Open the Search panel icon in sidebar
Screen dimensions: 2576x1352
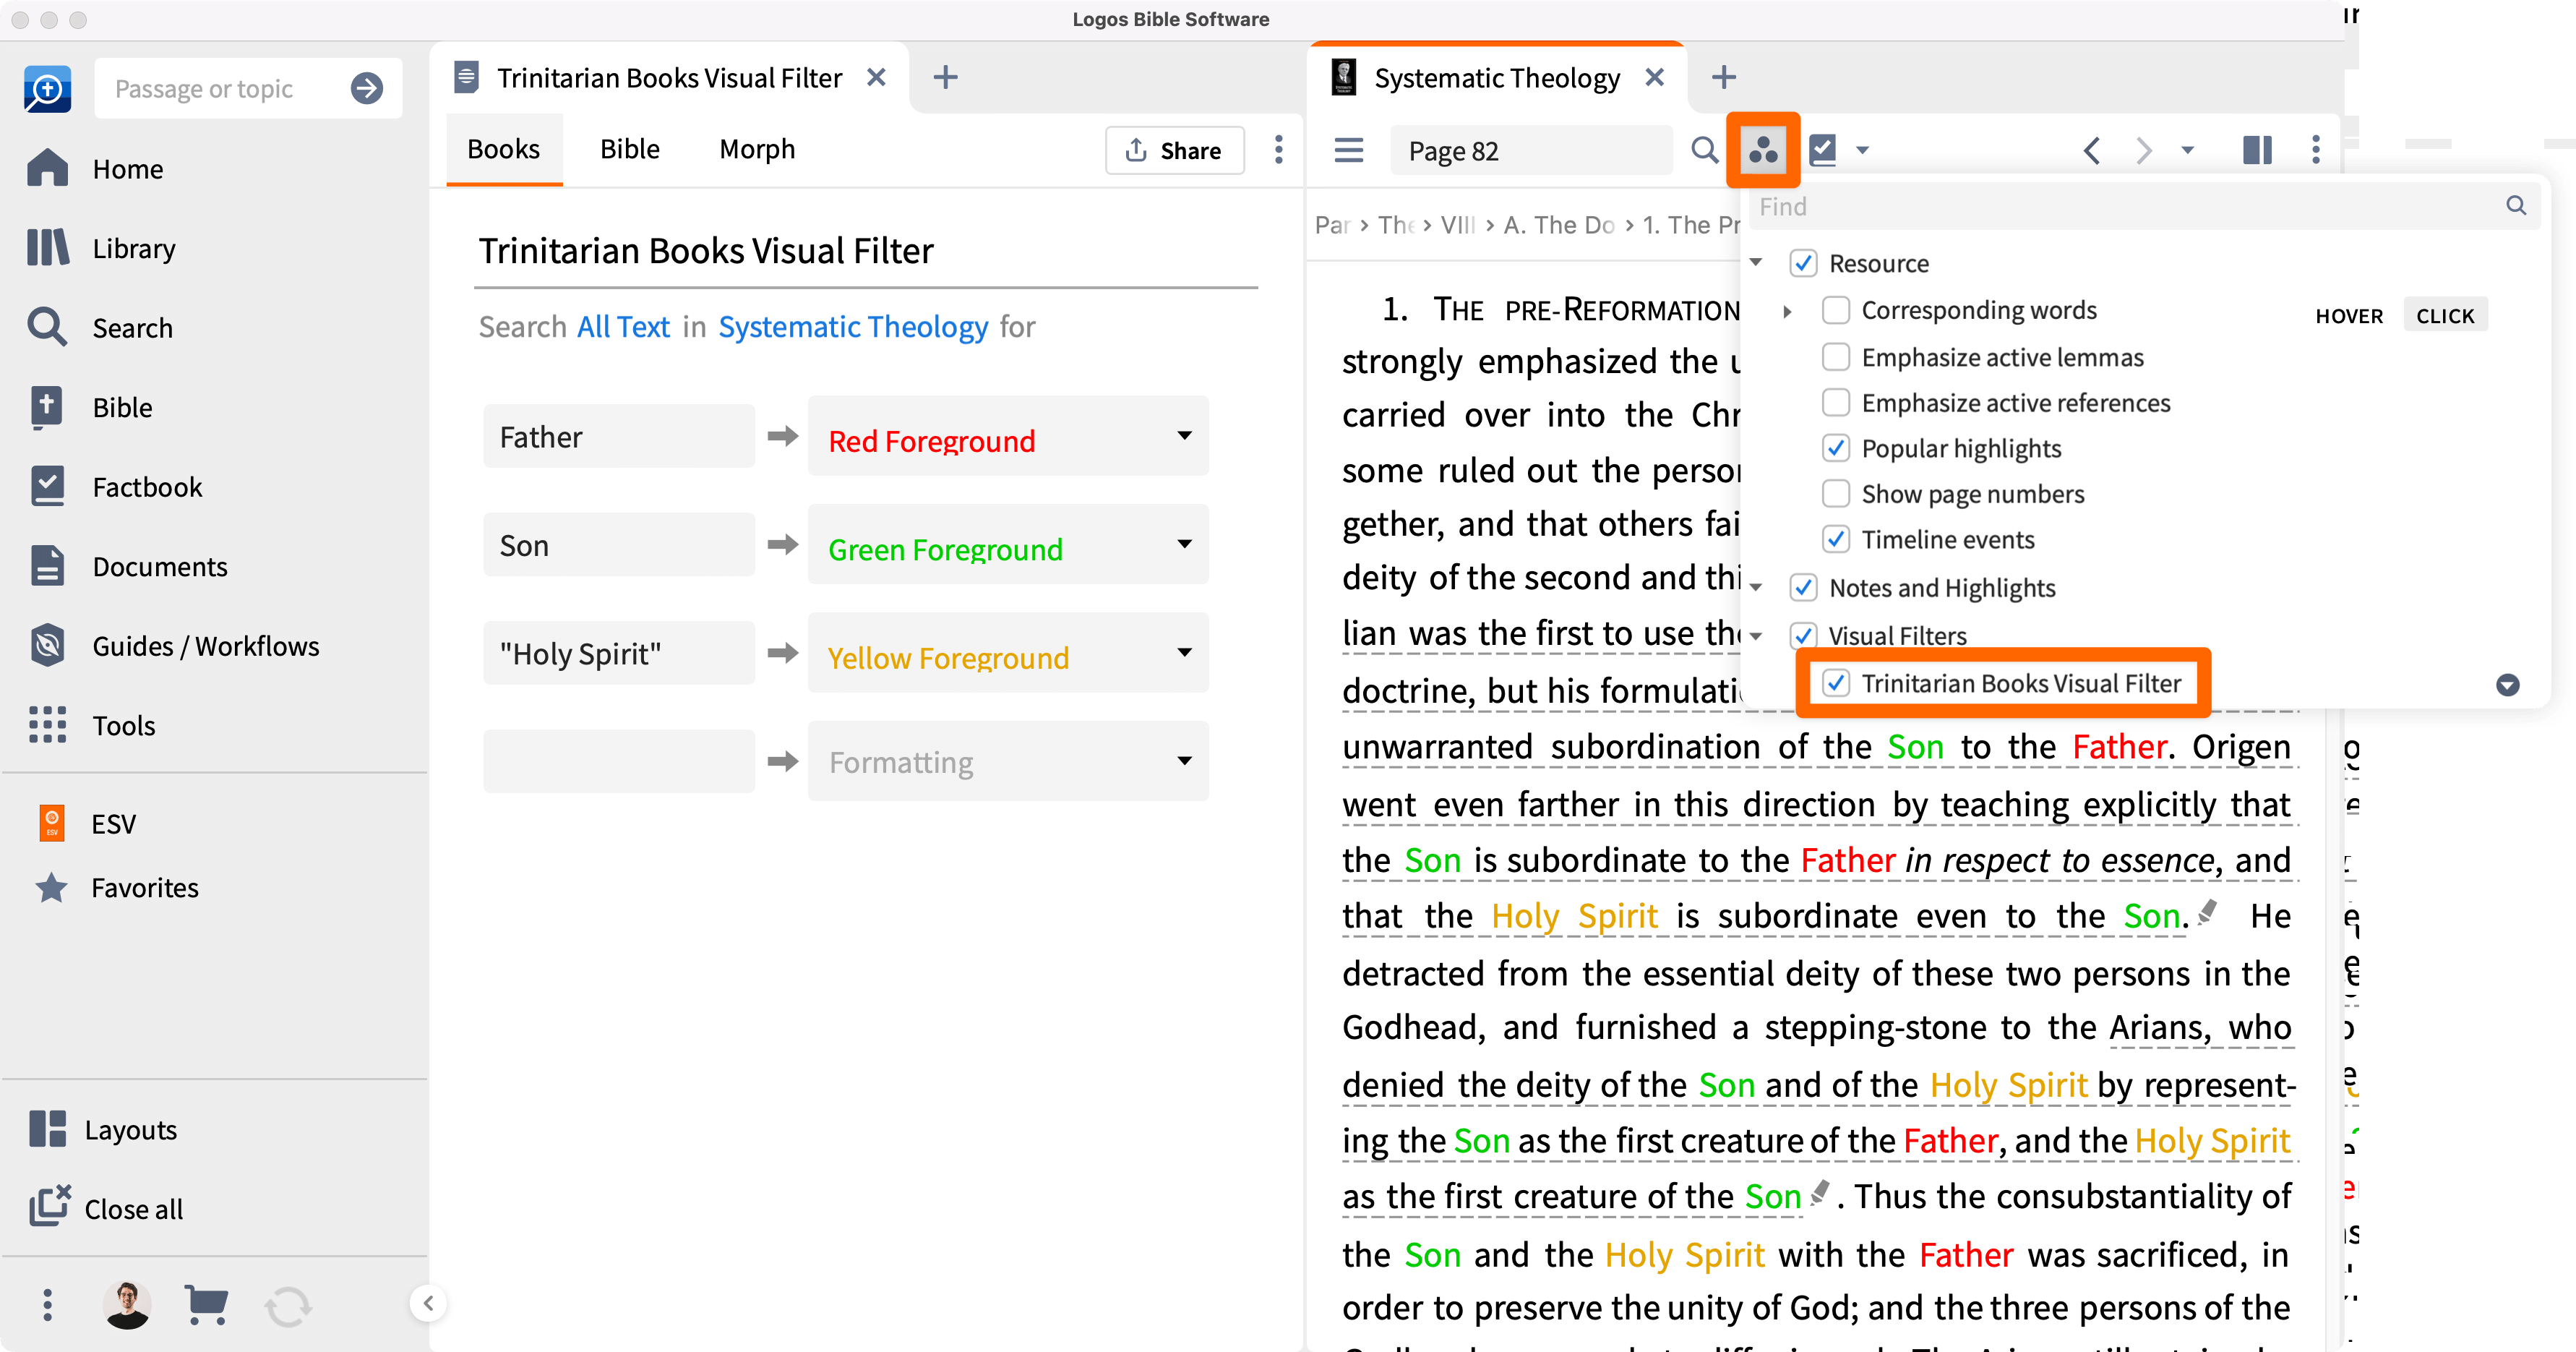coord(47,327)
